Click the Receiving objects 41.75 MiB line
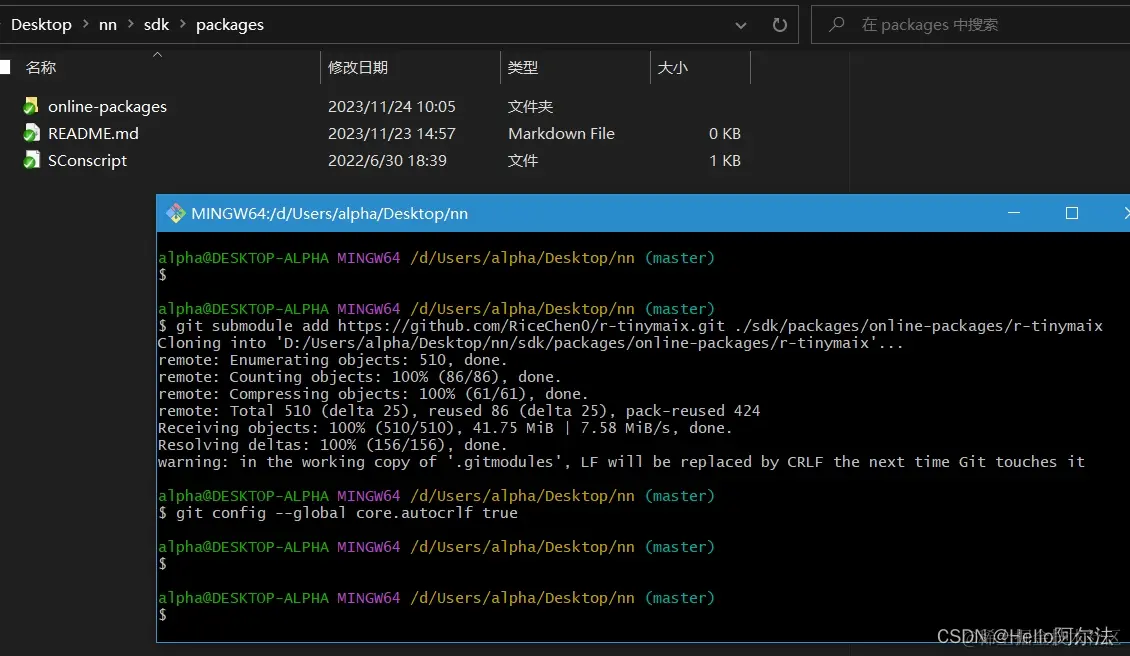This screenshot has height=656, width=1130. [445, 427]
